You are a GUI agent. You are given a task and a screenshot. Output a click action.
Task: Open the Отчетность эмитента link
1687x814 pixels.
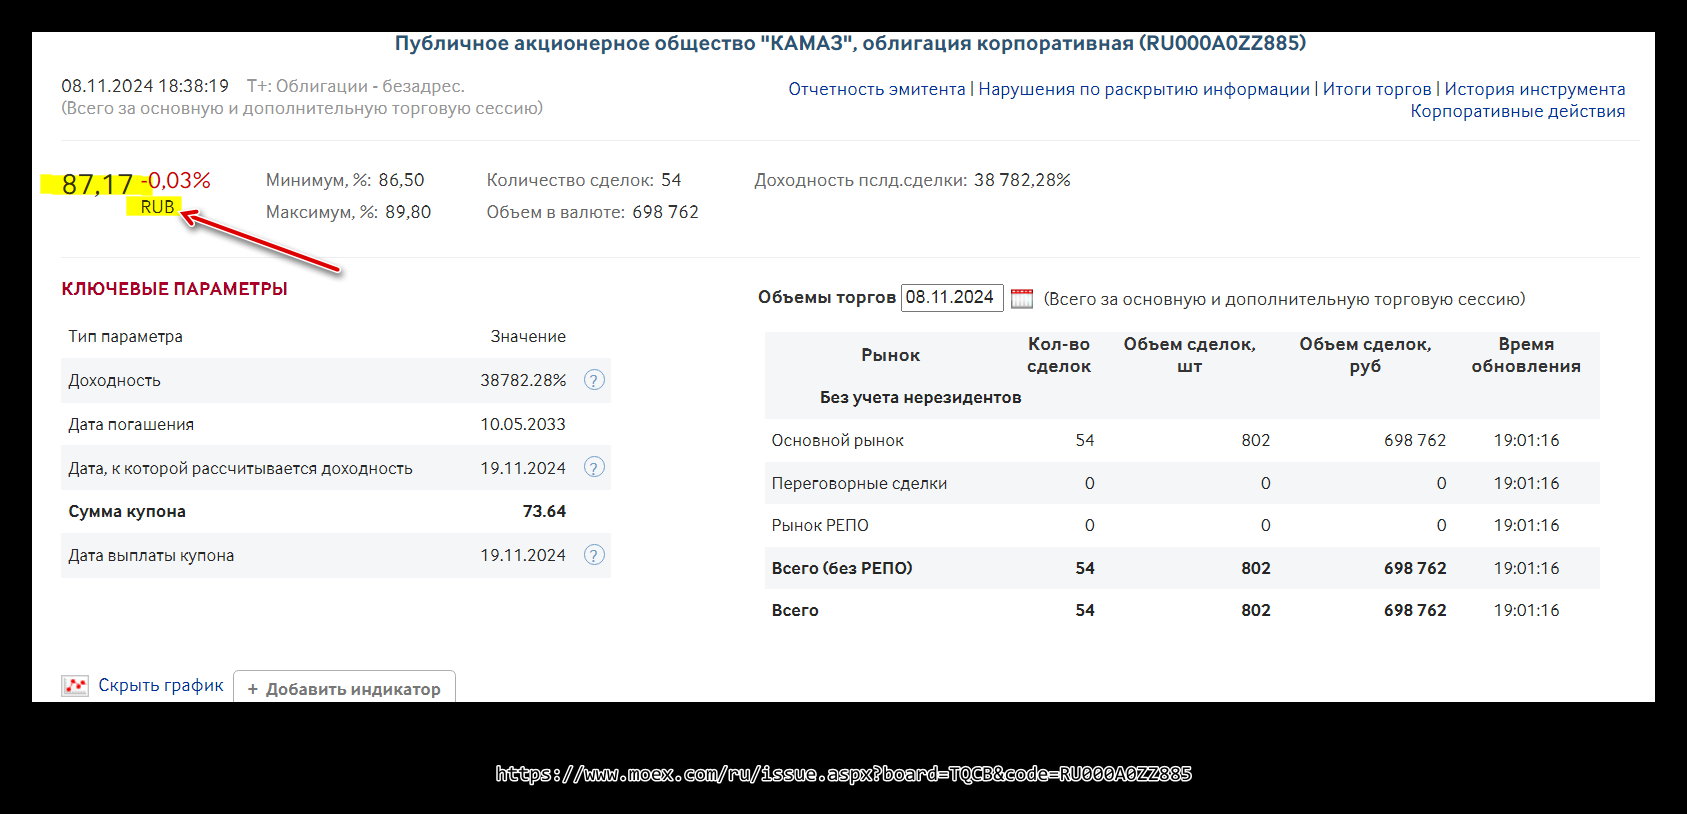tap(877, 89)
